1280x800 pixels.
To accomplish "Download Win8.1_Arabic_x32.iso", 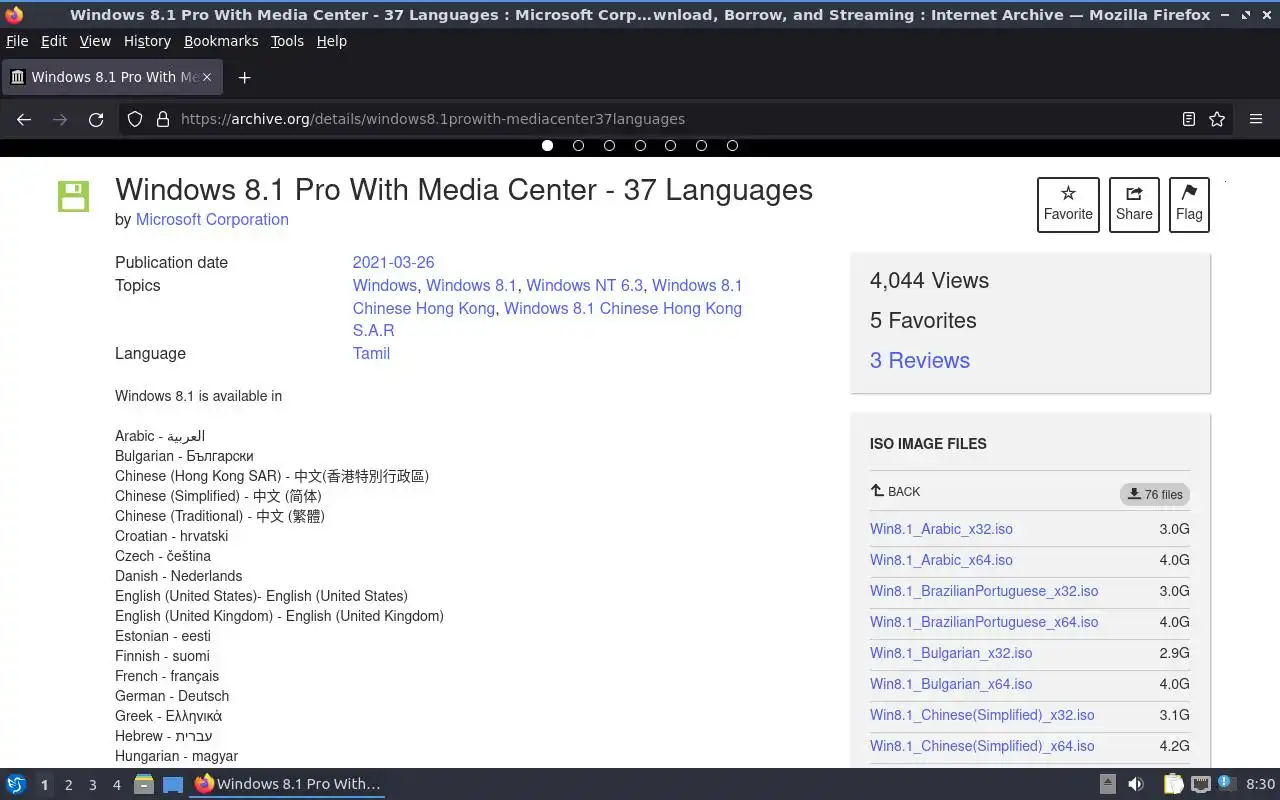I will (x=941, y=529).
